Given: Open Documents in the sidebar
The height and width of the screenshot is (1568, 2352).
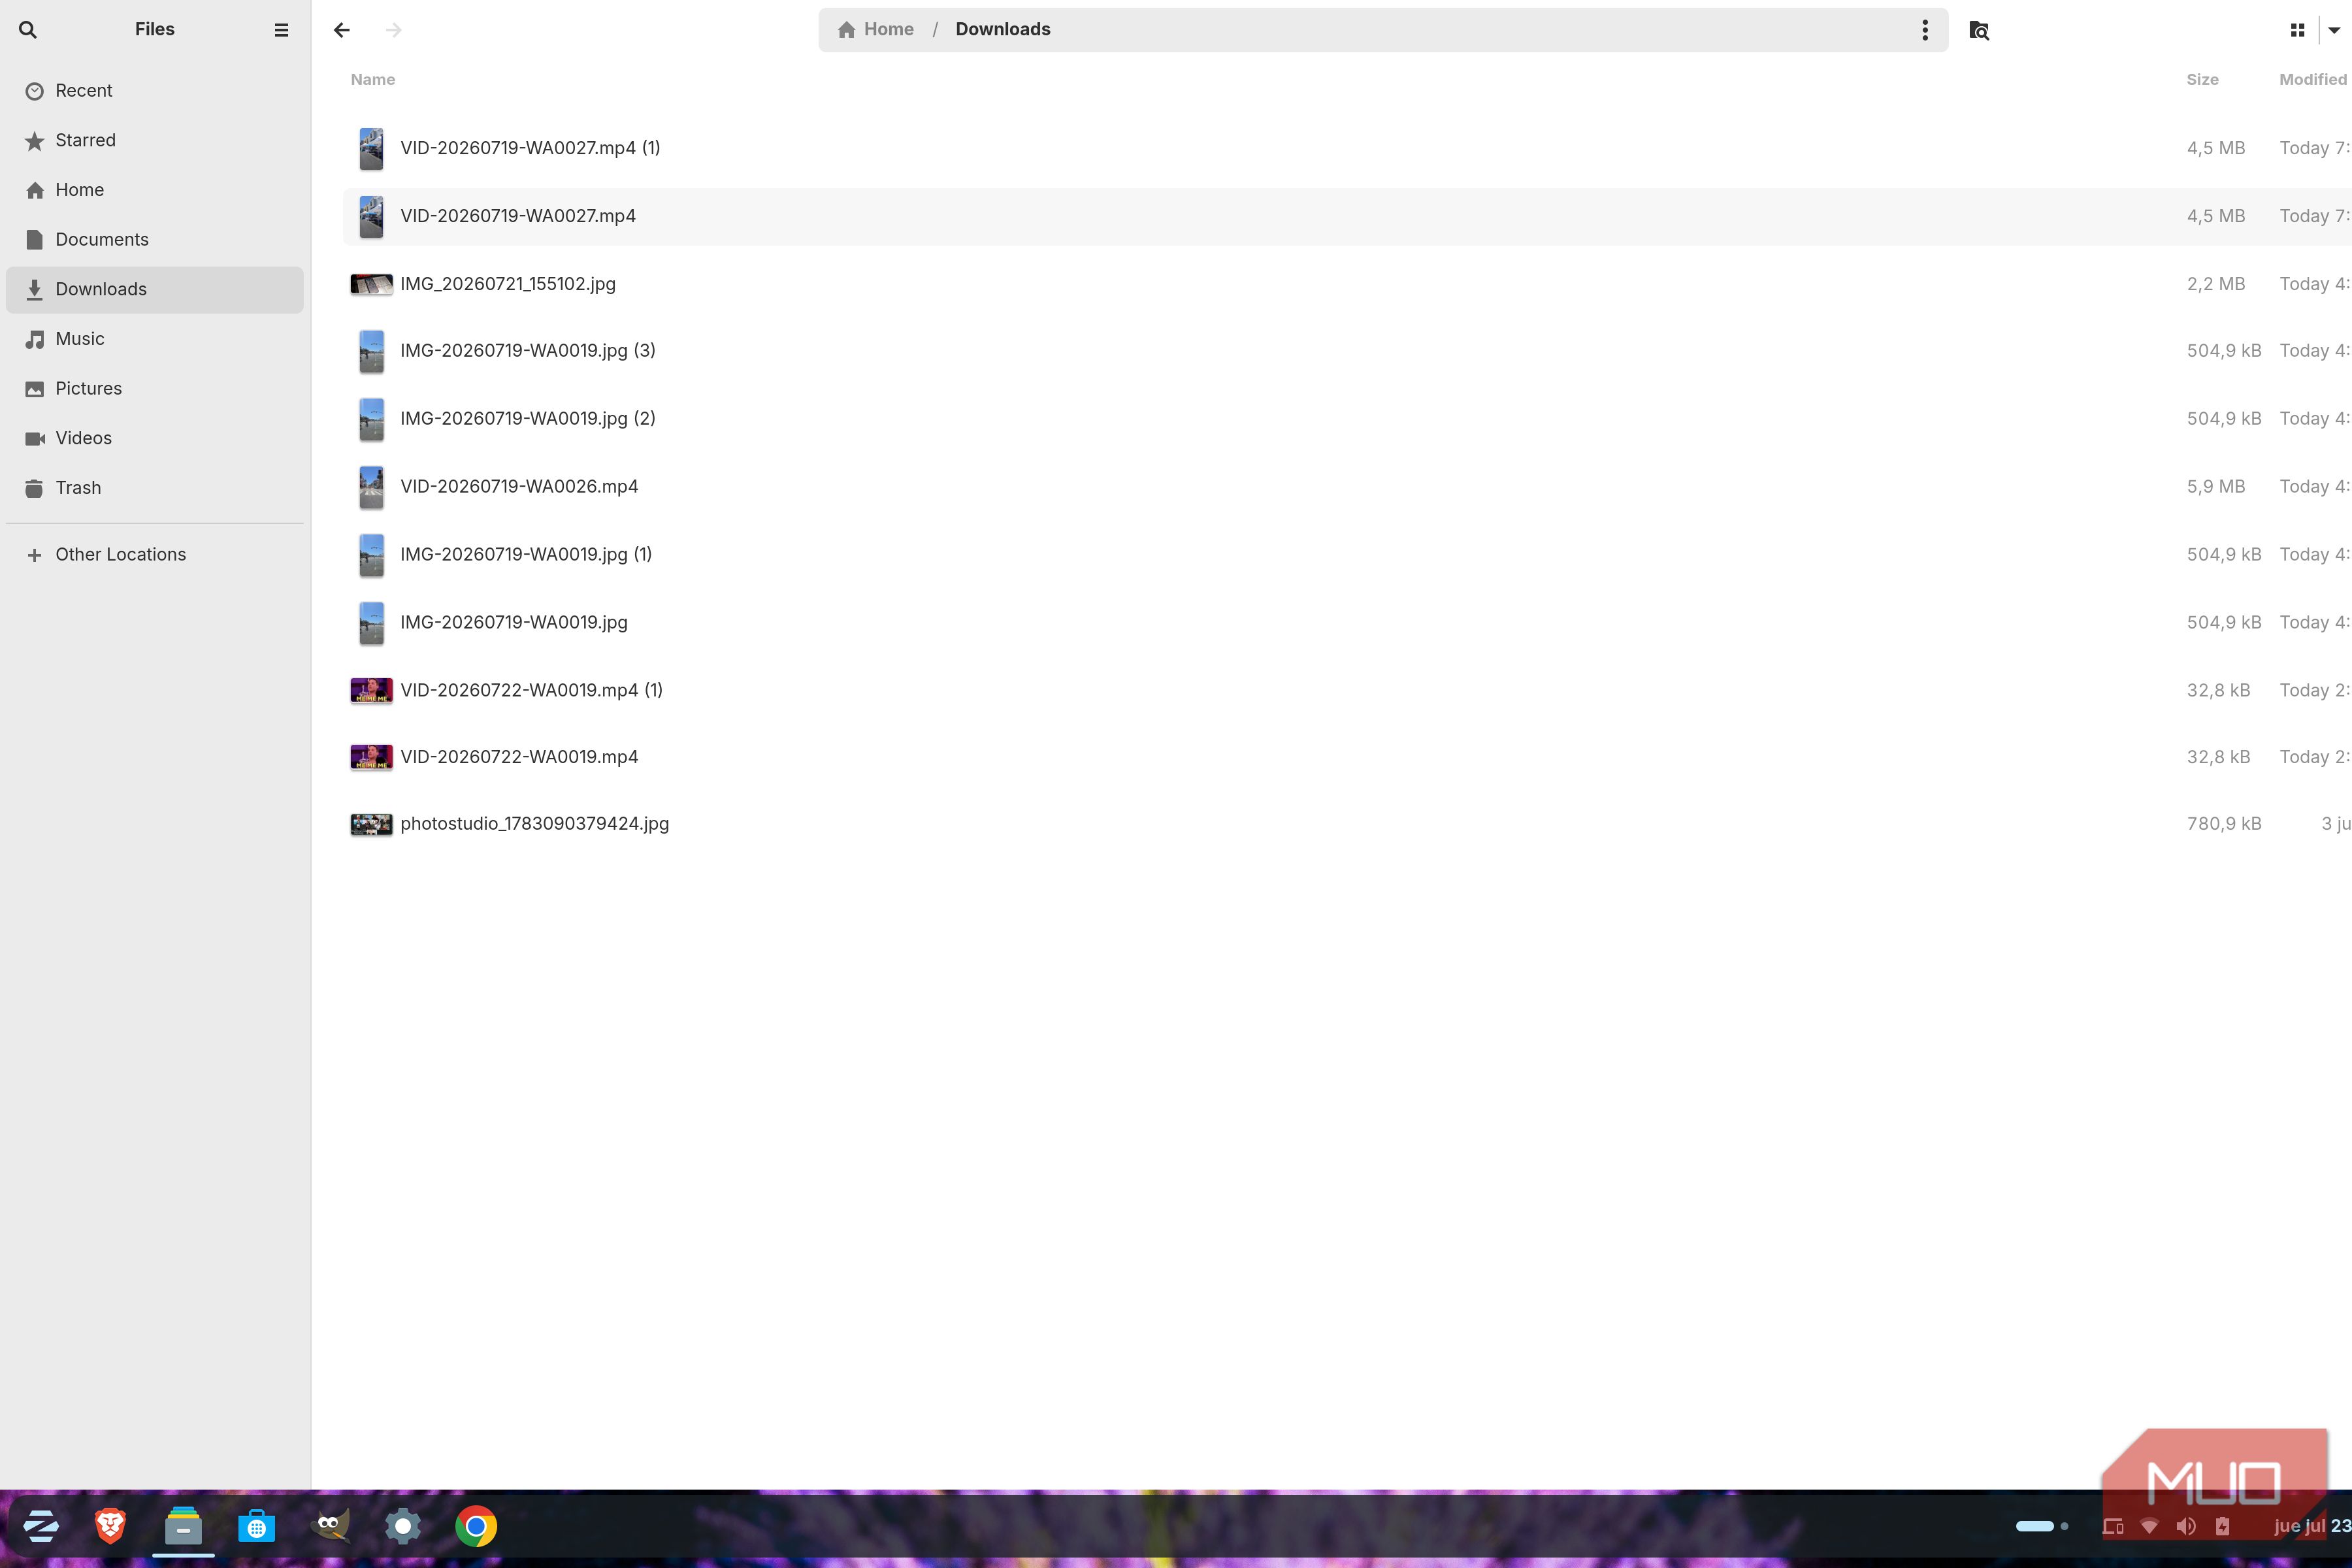Looking at the screenshot, I should (x=155, y=240).
